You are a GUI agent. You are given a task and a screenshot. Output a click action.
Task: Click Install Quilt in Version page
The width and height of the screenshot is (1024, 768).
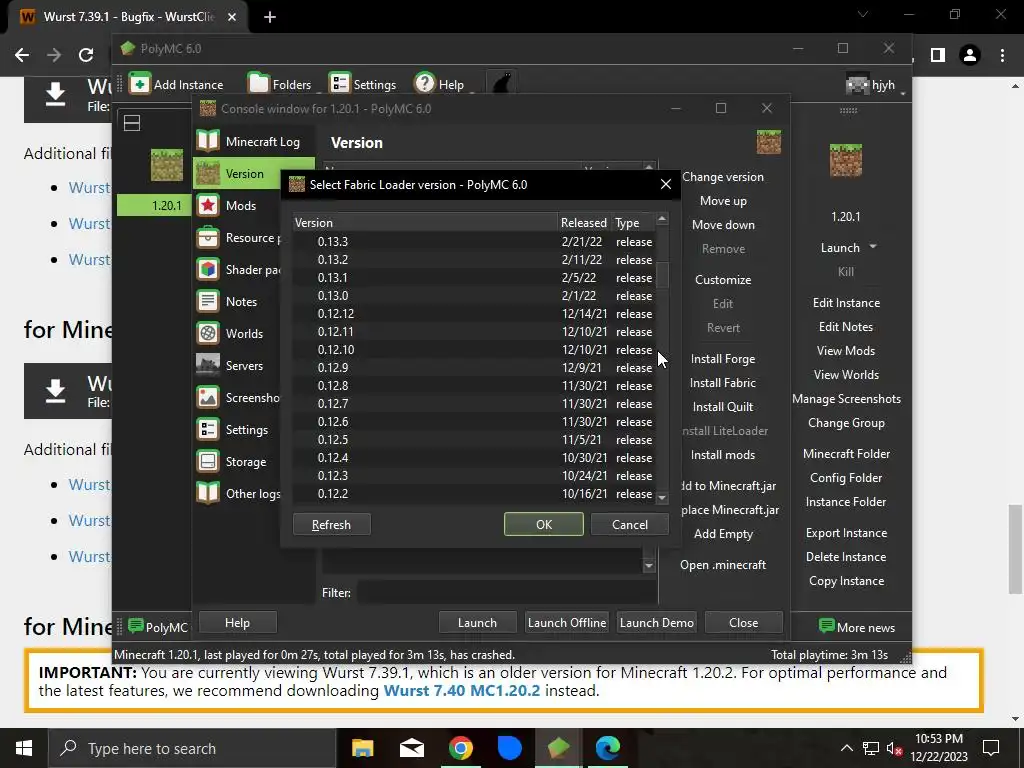[x=723, y=407]
